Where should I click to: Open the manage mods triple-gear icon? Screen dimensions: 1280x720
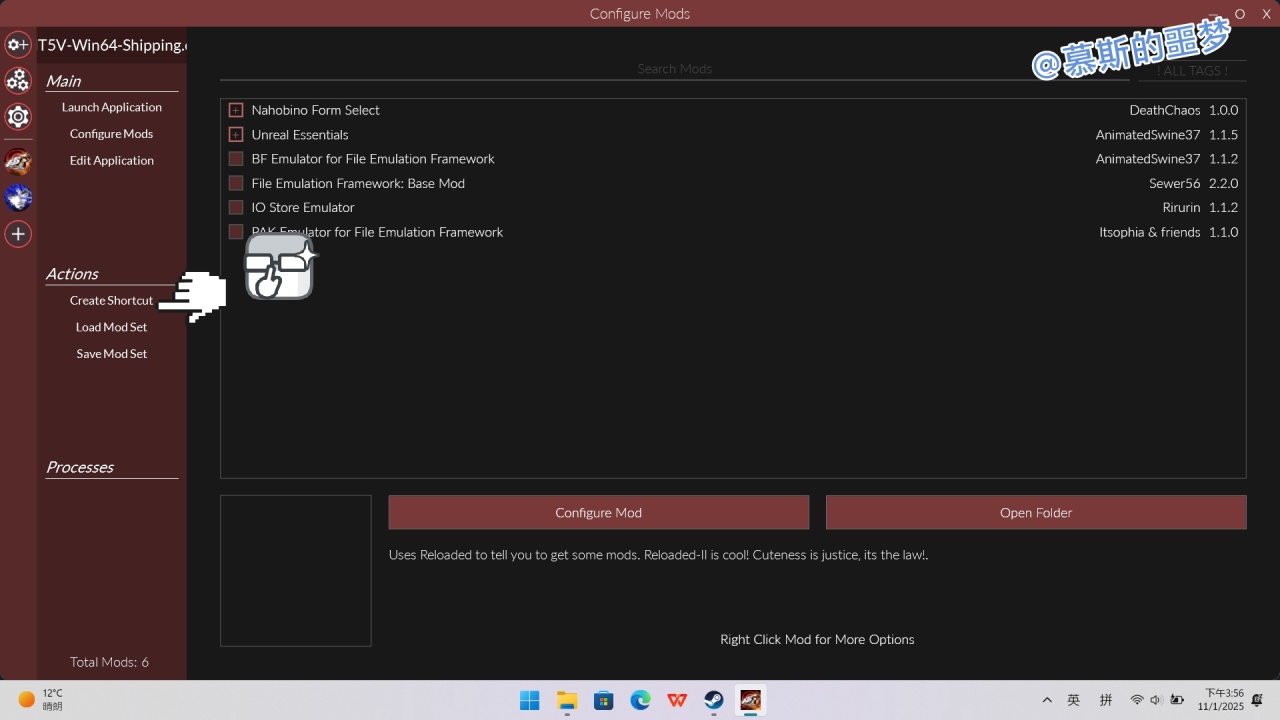click(x=18, y=80)
